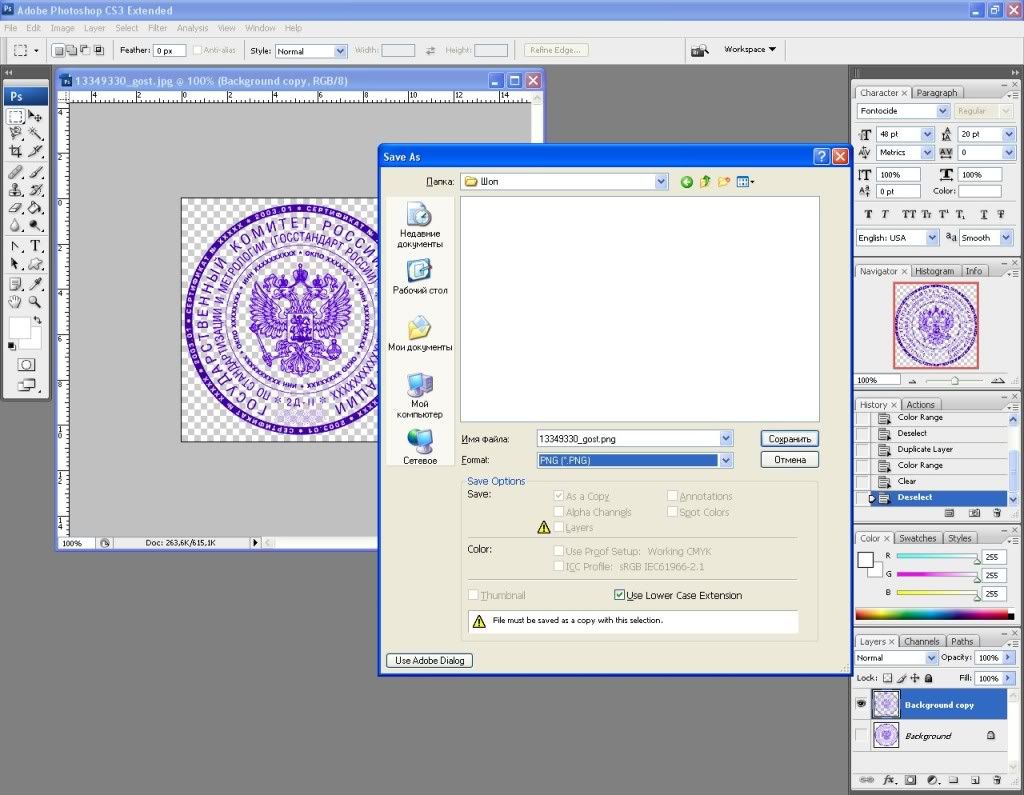Open the Workspace dropdown menu
The height and width of the screenshot is (795, 1024).
coord(750,50)
